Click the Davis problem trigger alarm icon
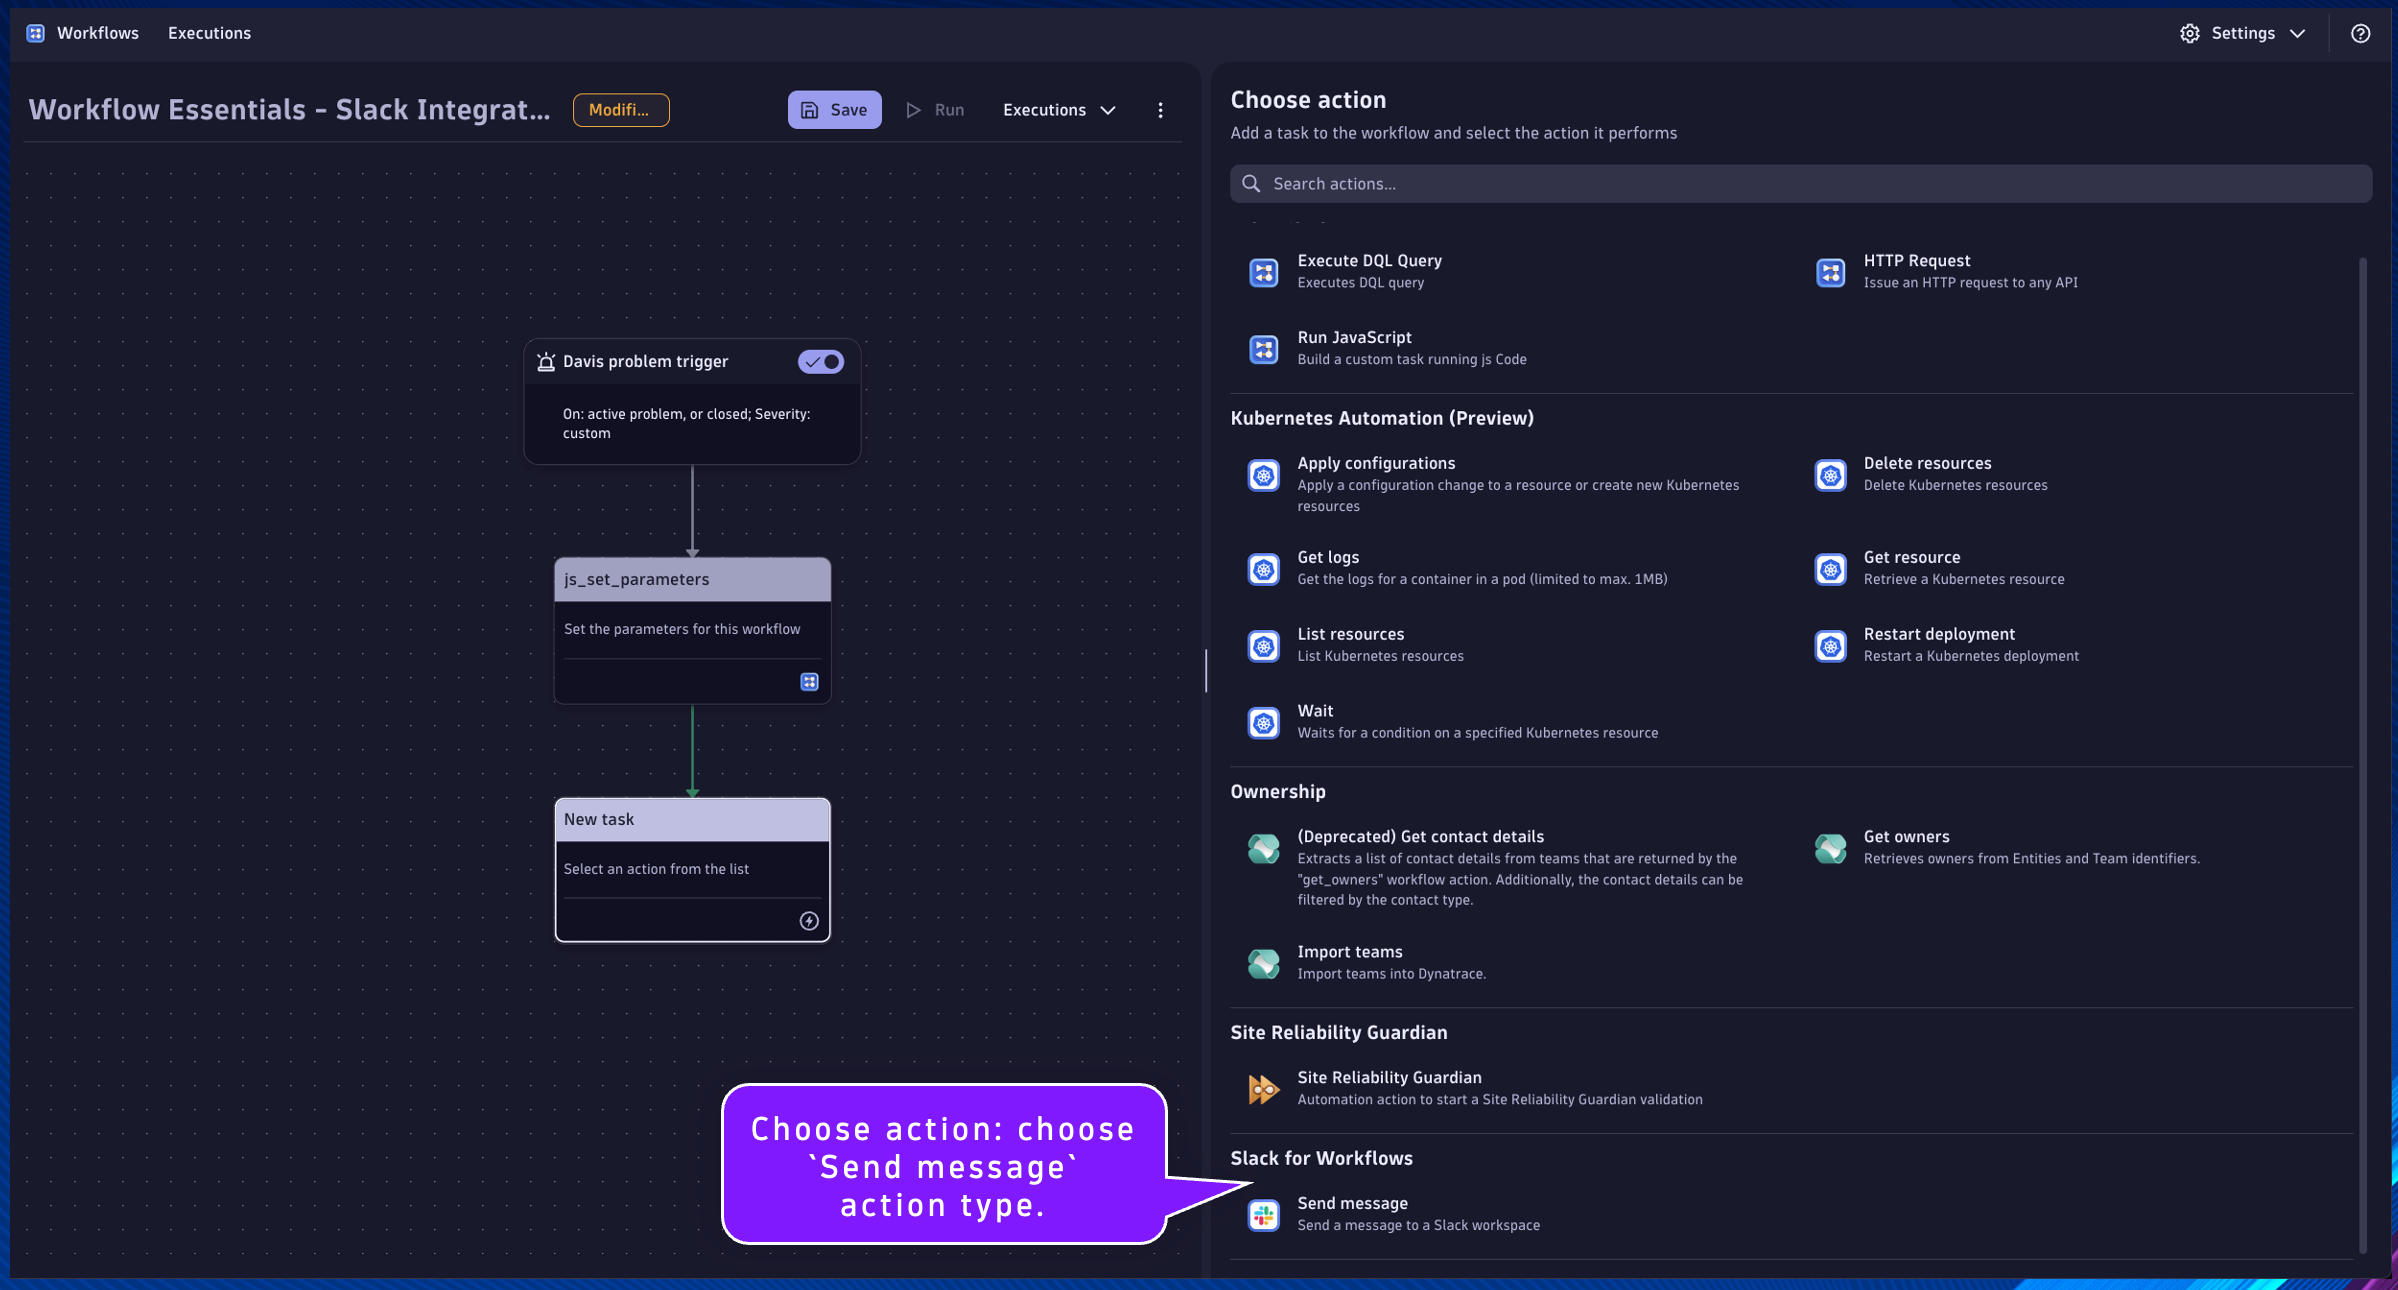 click(x=545, y=362)
